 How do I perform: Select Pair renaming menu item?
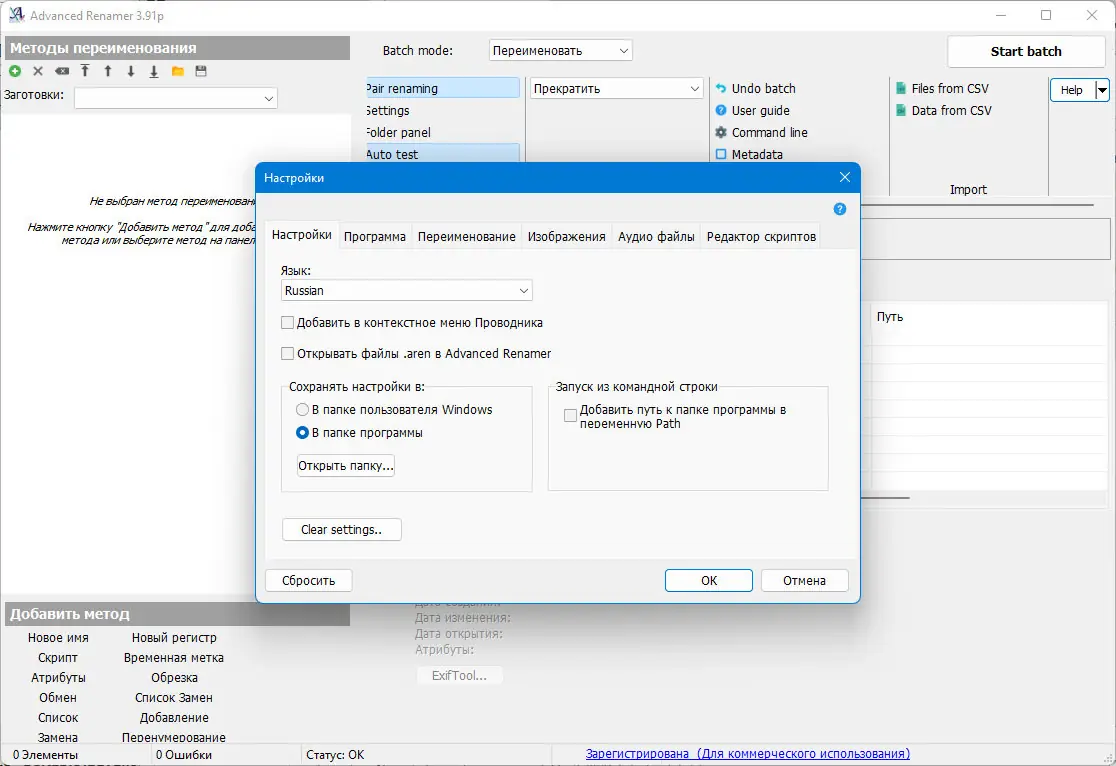(442, 88)
